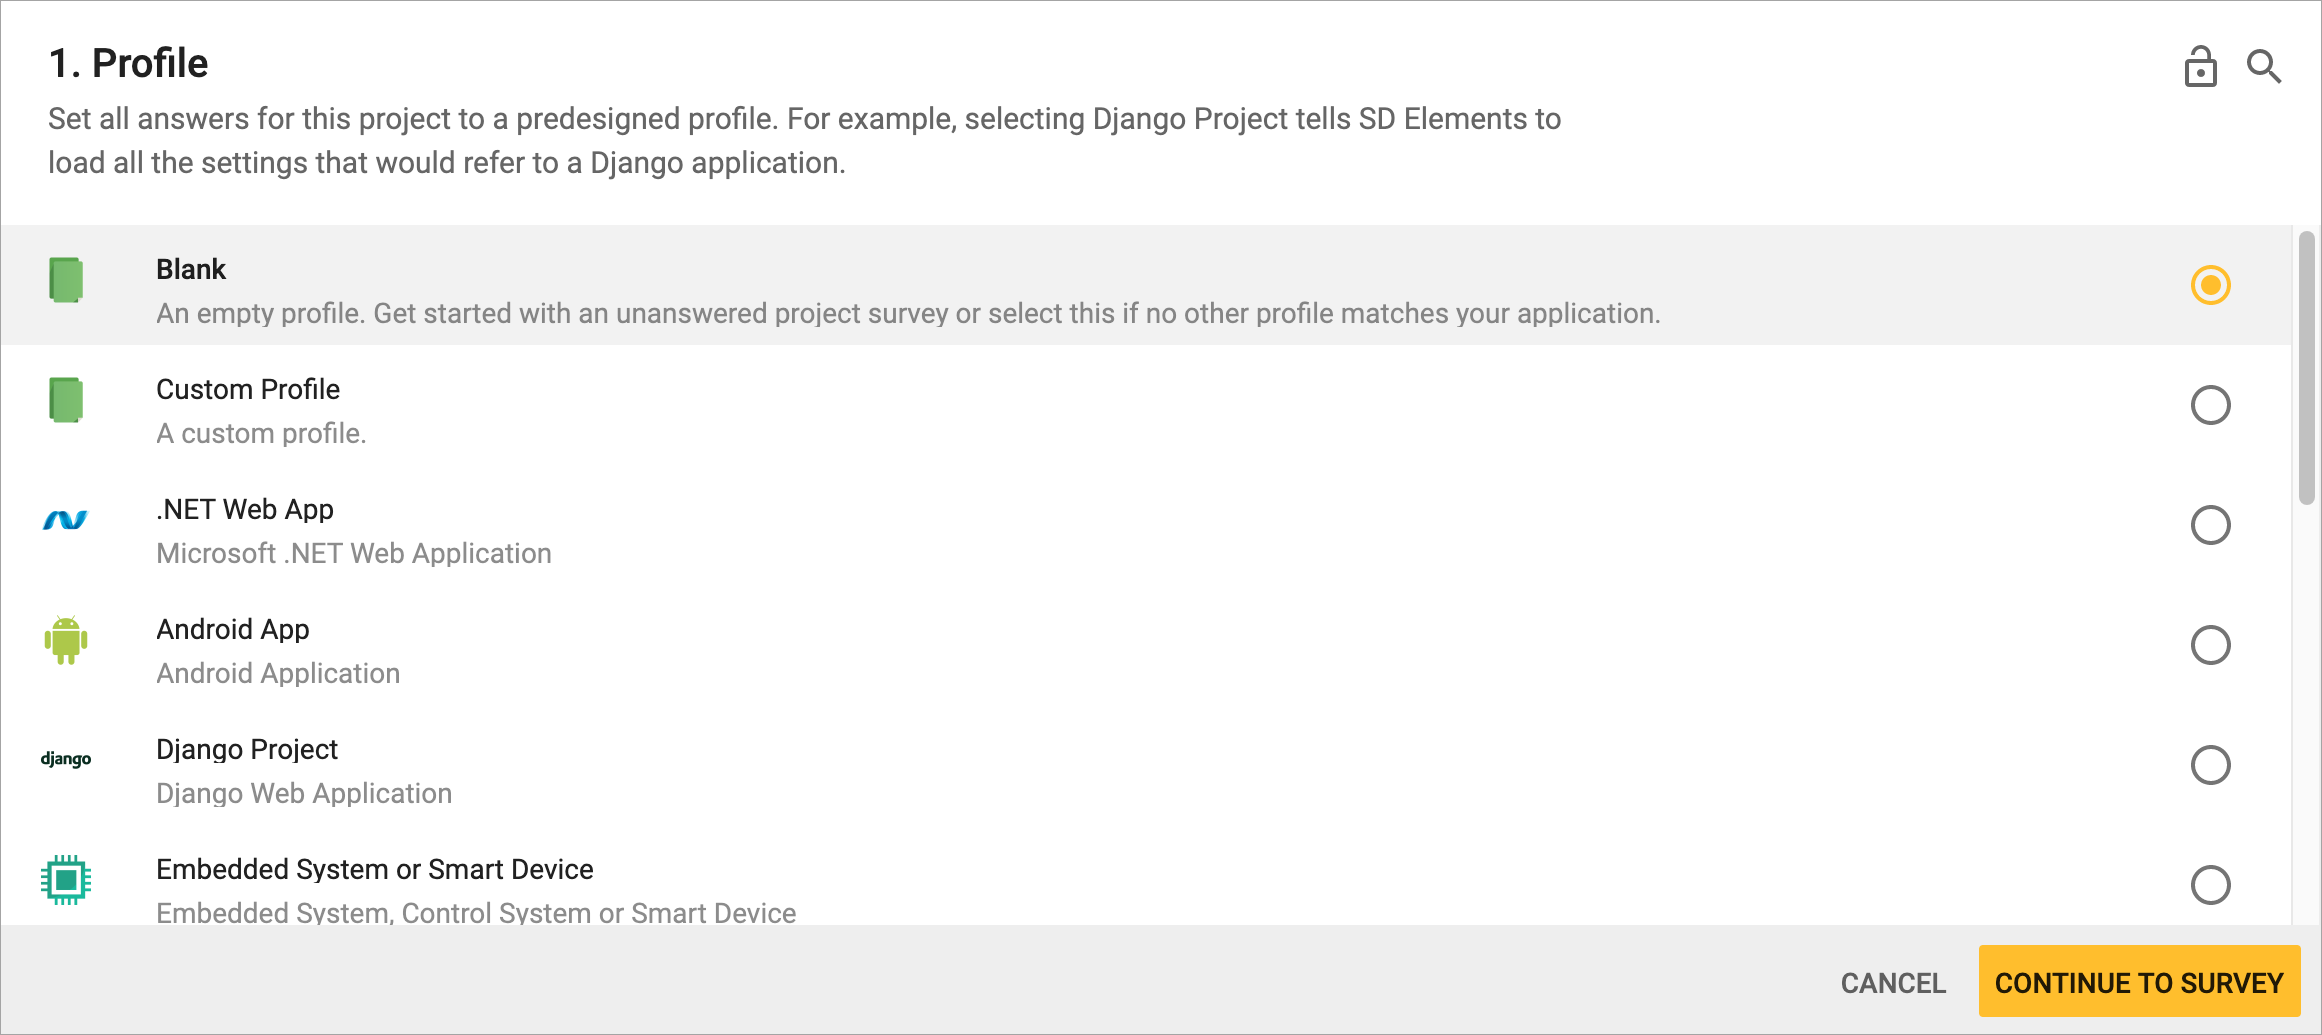The height and width of the screenshot is (1035, 2322).
Task: Click the Custom Profile book icon
Action: pyautogui.click(x=66, y=401)
